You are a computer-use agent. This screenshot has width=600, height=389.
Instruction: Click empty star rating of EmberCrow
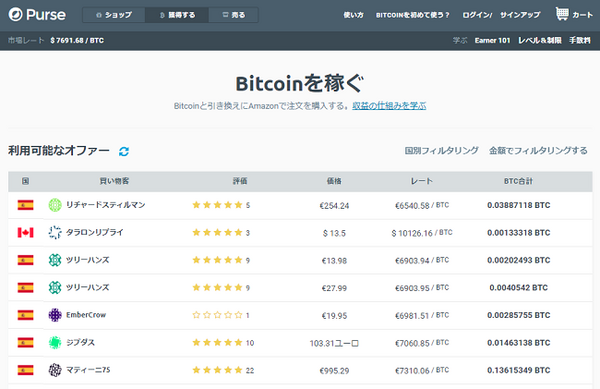pyautogui.click(x=217, y=315)
